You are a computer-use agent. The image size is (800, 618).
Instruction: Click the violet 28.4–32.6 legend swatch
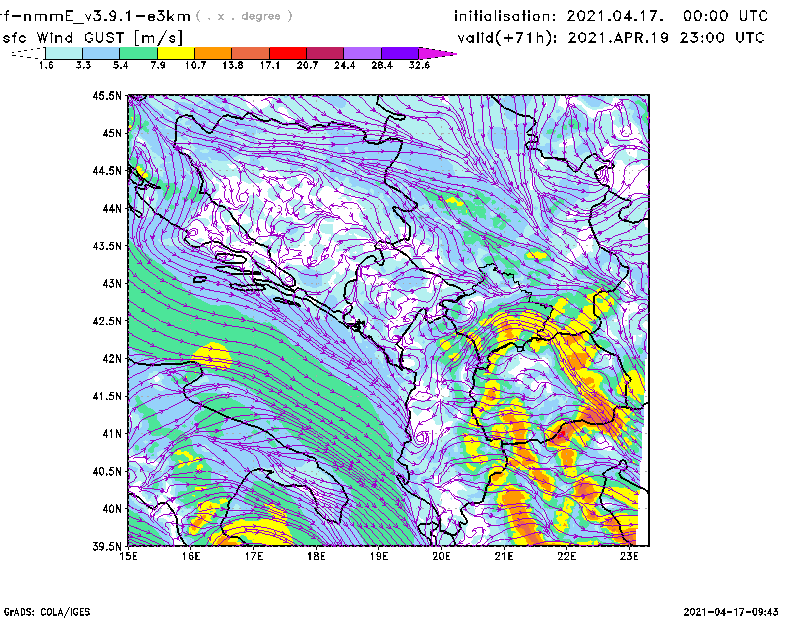pos(400,53)
